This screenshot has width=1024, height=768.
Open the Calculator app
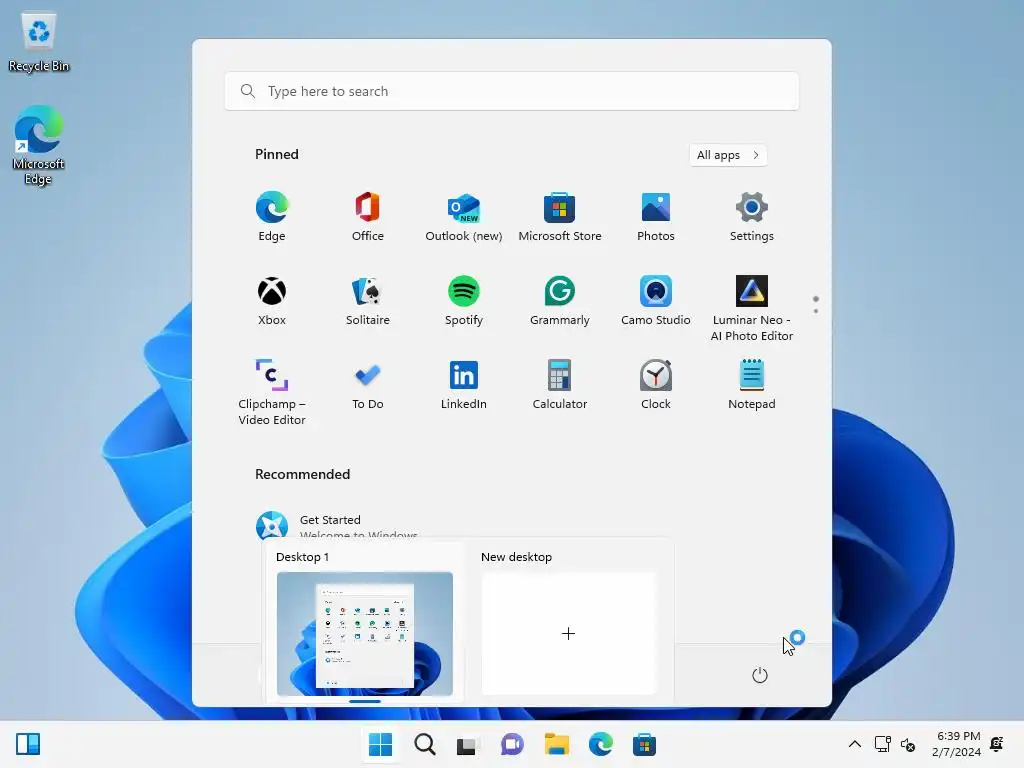560,385
